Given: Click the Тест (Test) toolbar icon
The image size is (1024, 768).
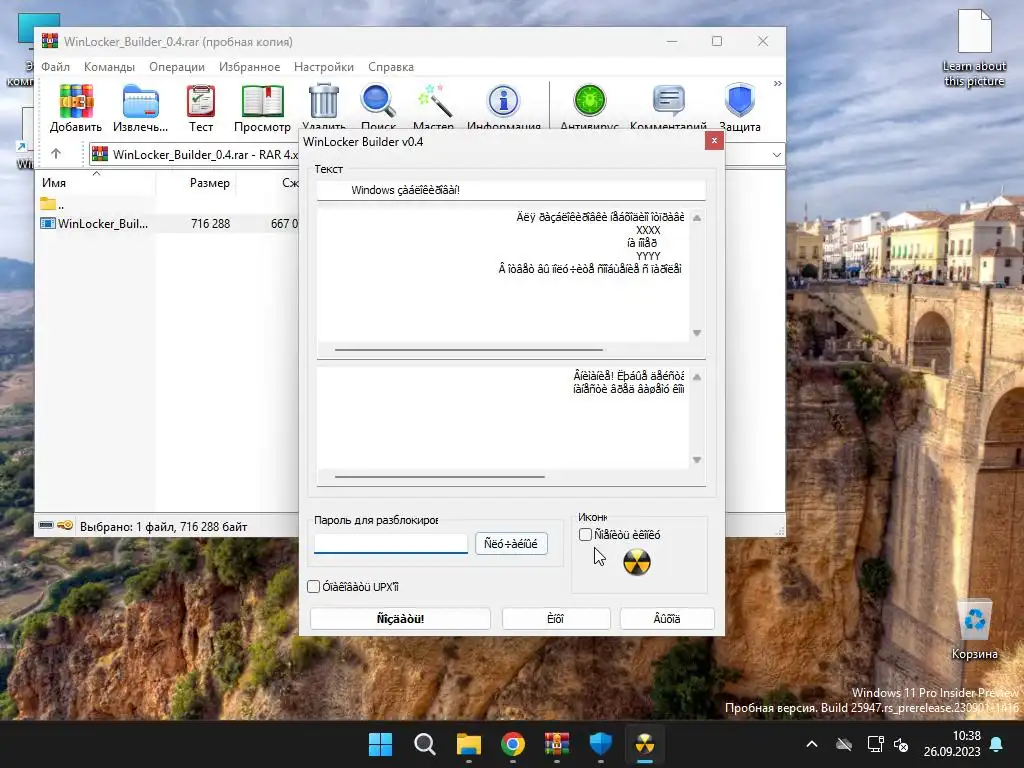Looking at the screenshot, I should pos(200,108).
